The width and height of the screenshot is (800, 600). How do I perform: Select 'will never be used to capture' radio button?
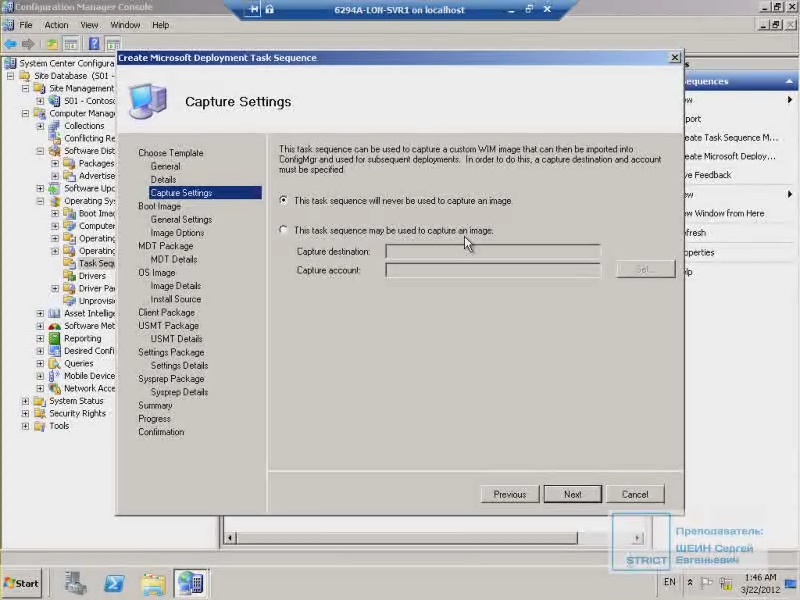coord(284,200)
